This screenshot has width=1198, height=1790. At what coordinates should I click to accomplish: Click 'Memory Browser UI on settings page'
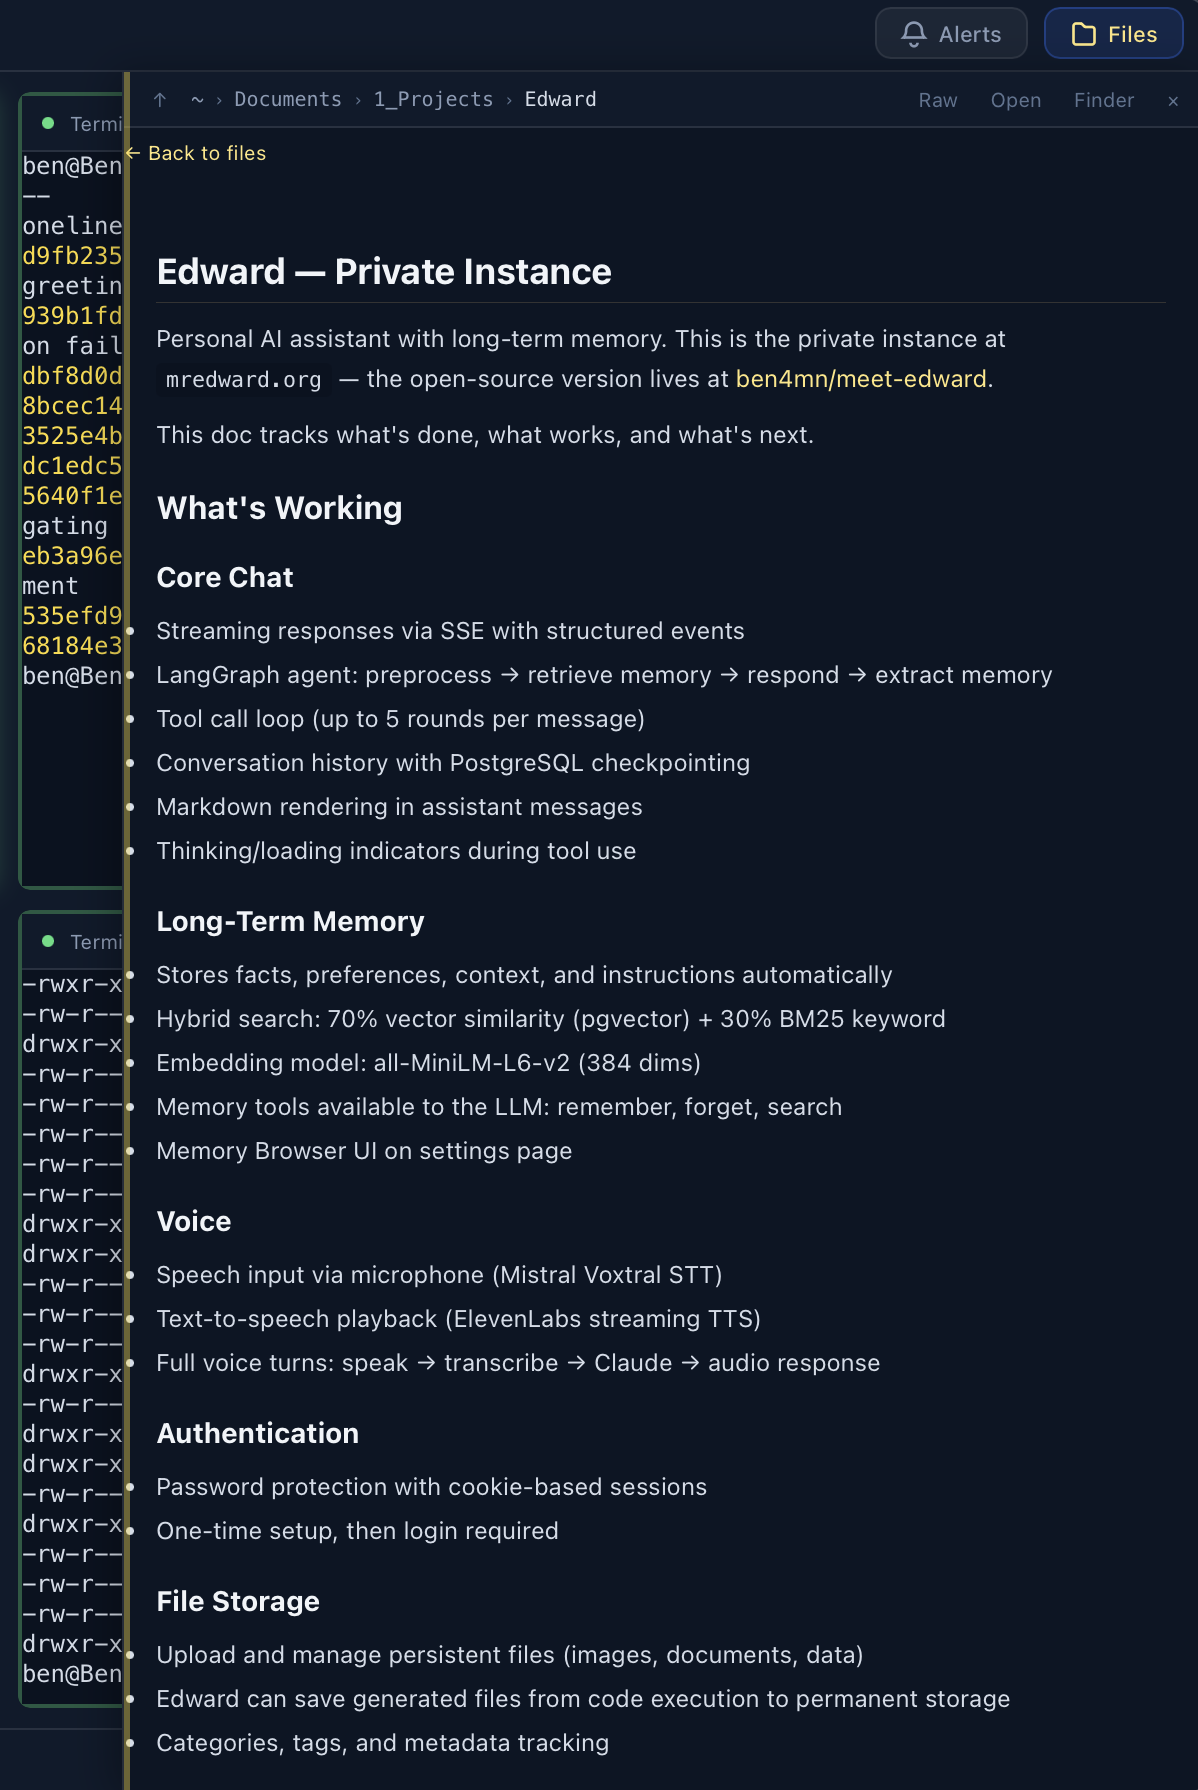coord(364,1151)
